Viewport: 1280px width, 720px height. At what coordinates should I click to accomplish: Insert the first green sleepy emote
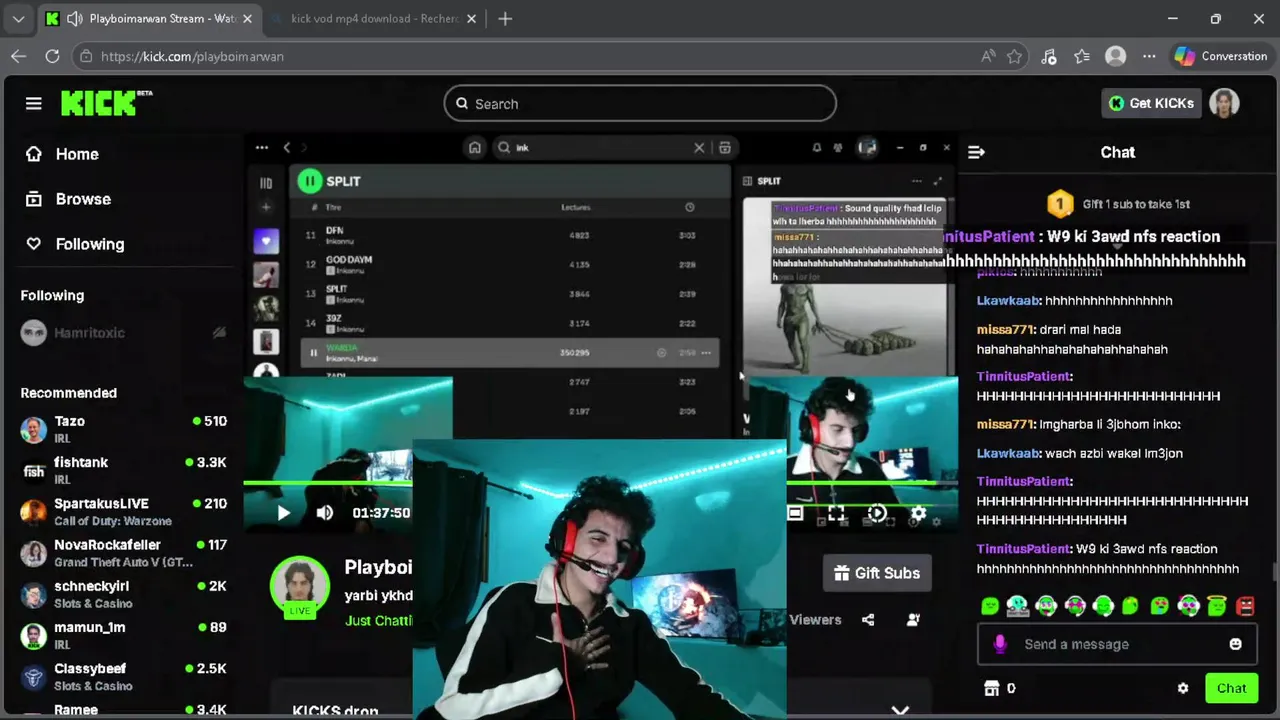coord(990,605)
